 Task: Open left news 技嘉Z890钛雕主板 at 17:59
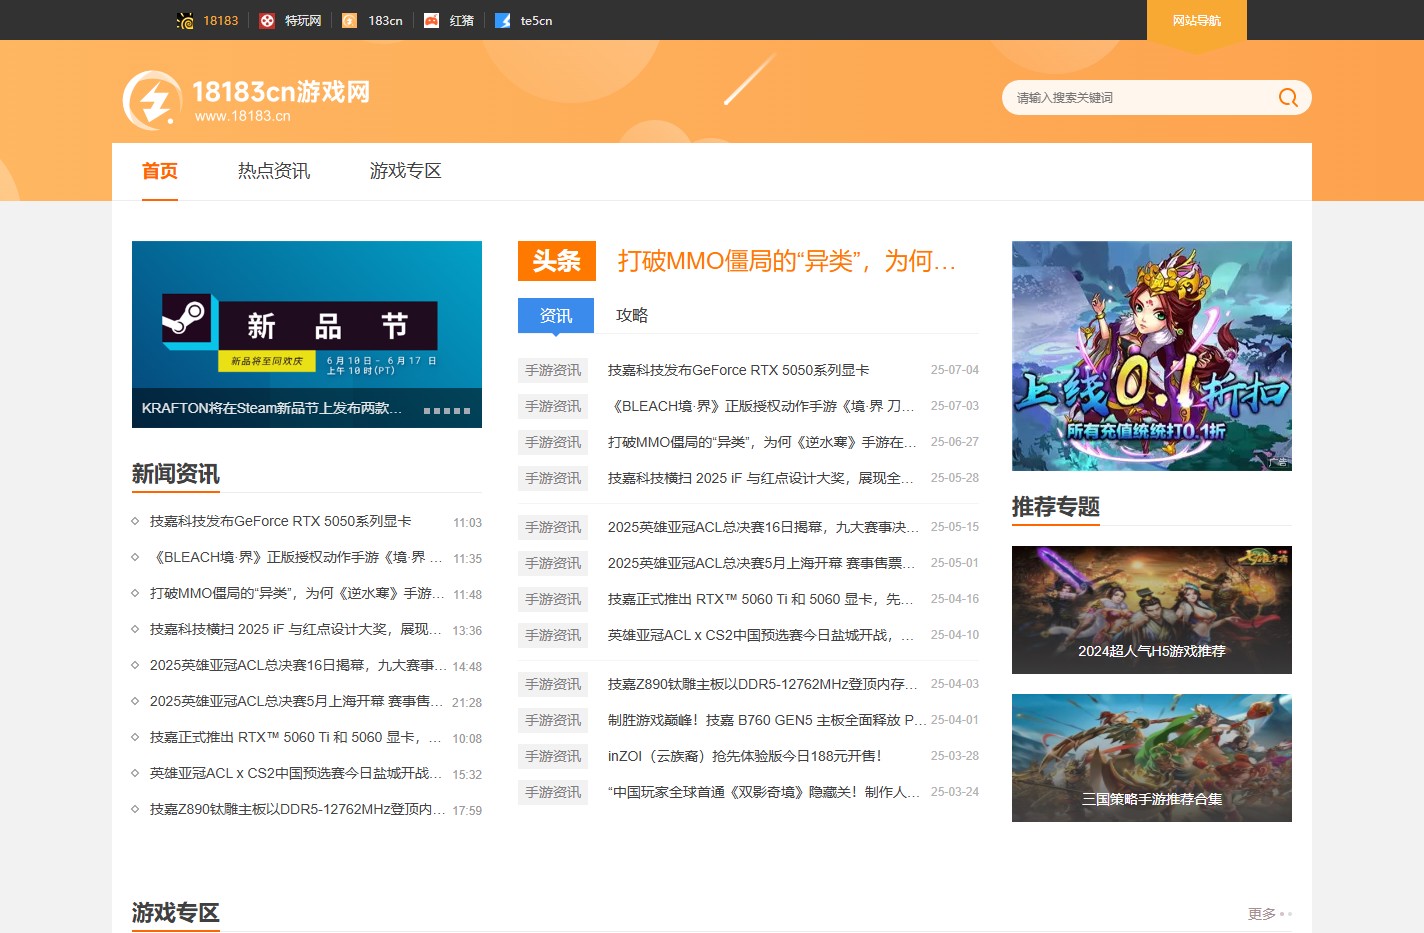298,809
